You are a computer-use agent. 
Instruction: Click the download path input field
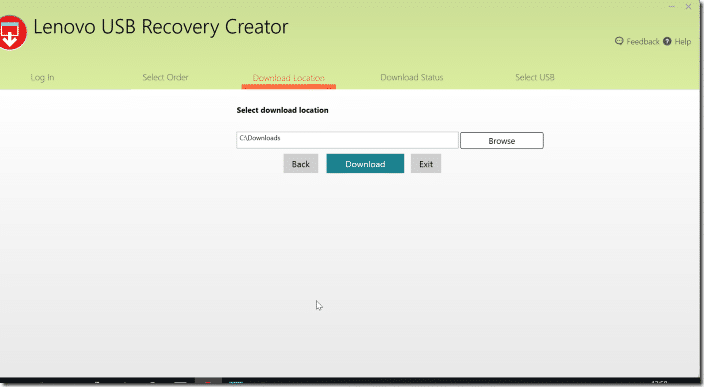pyautogui.click(x=347, y=140)
